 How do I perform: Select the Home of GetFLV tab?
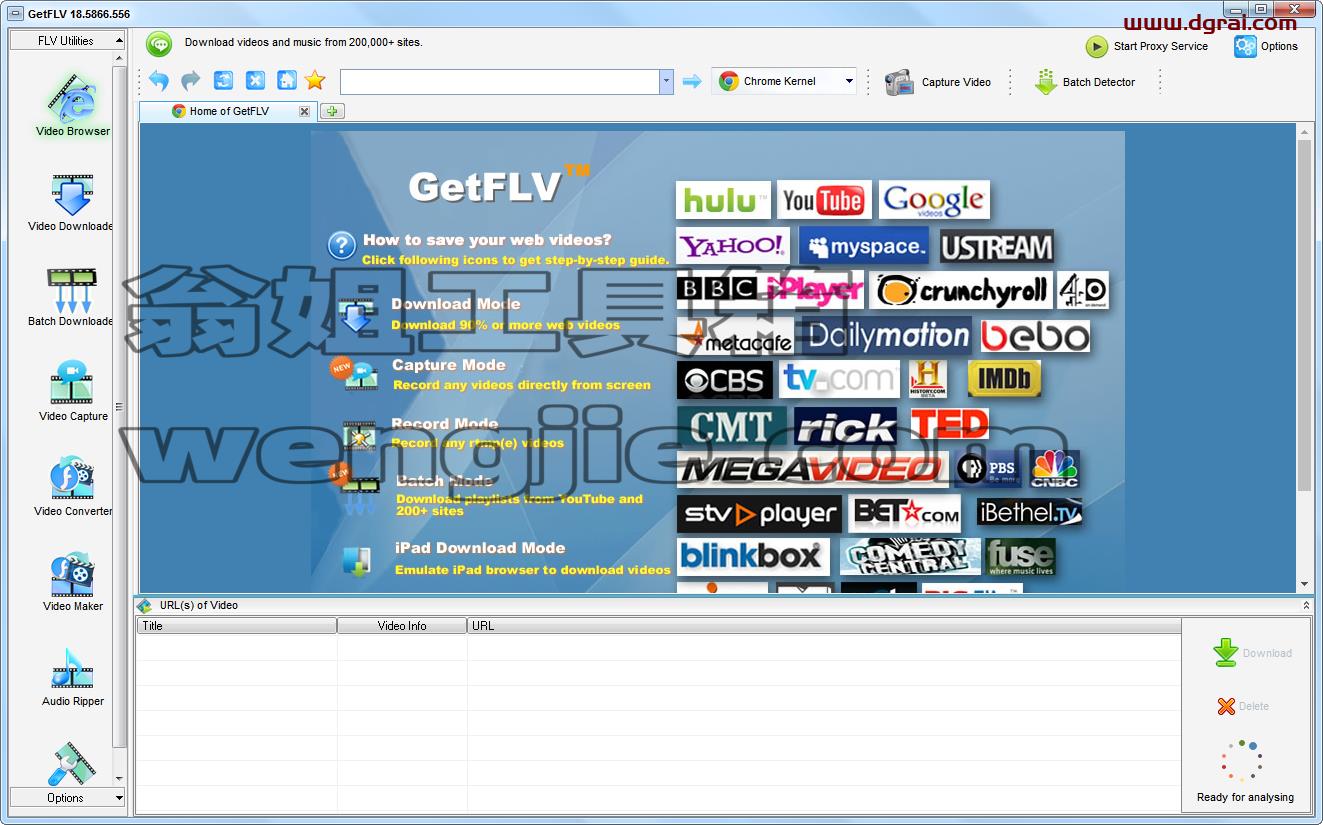point(228,111)
